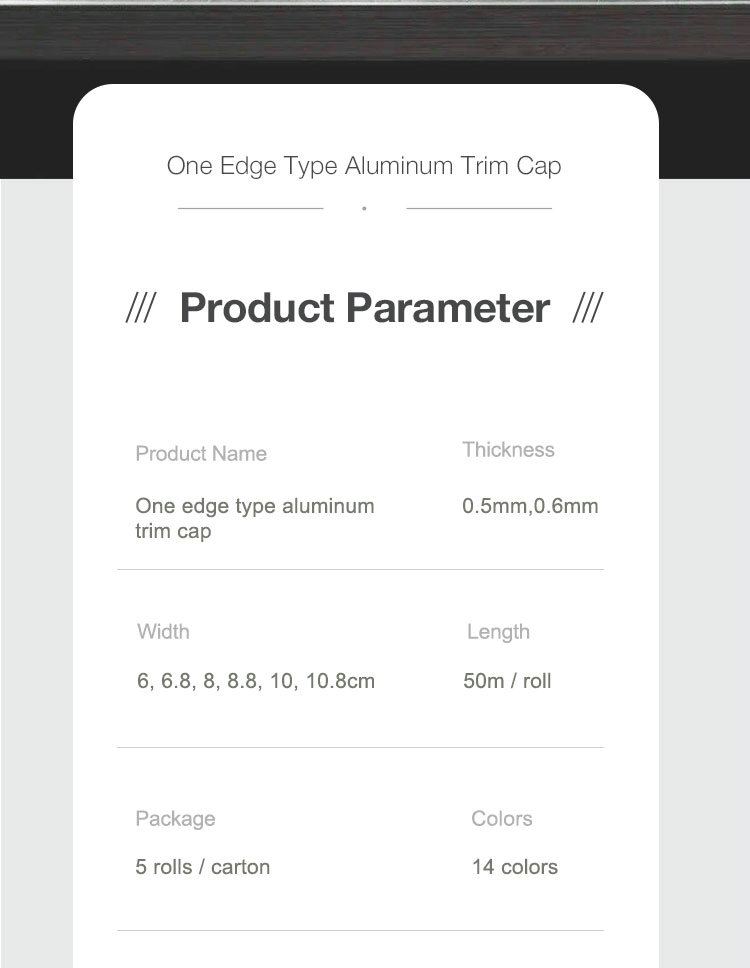Screen dimensions: 750x968
Task: Select the "14 colors" value
Action: (515, 867)
